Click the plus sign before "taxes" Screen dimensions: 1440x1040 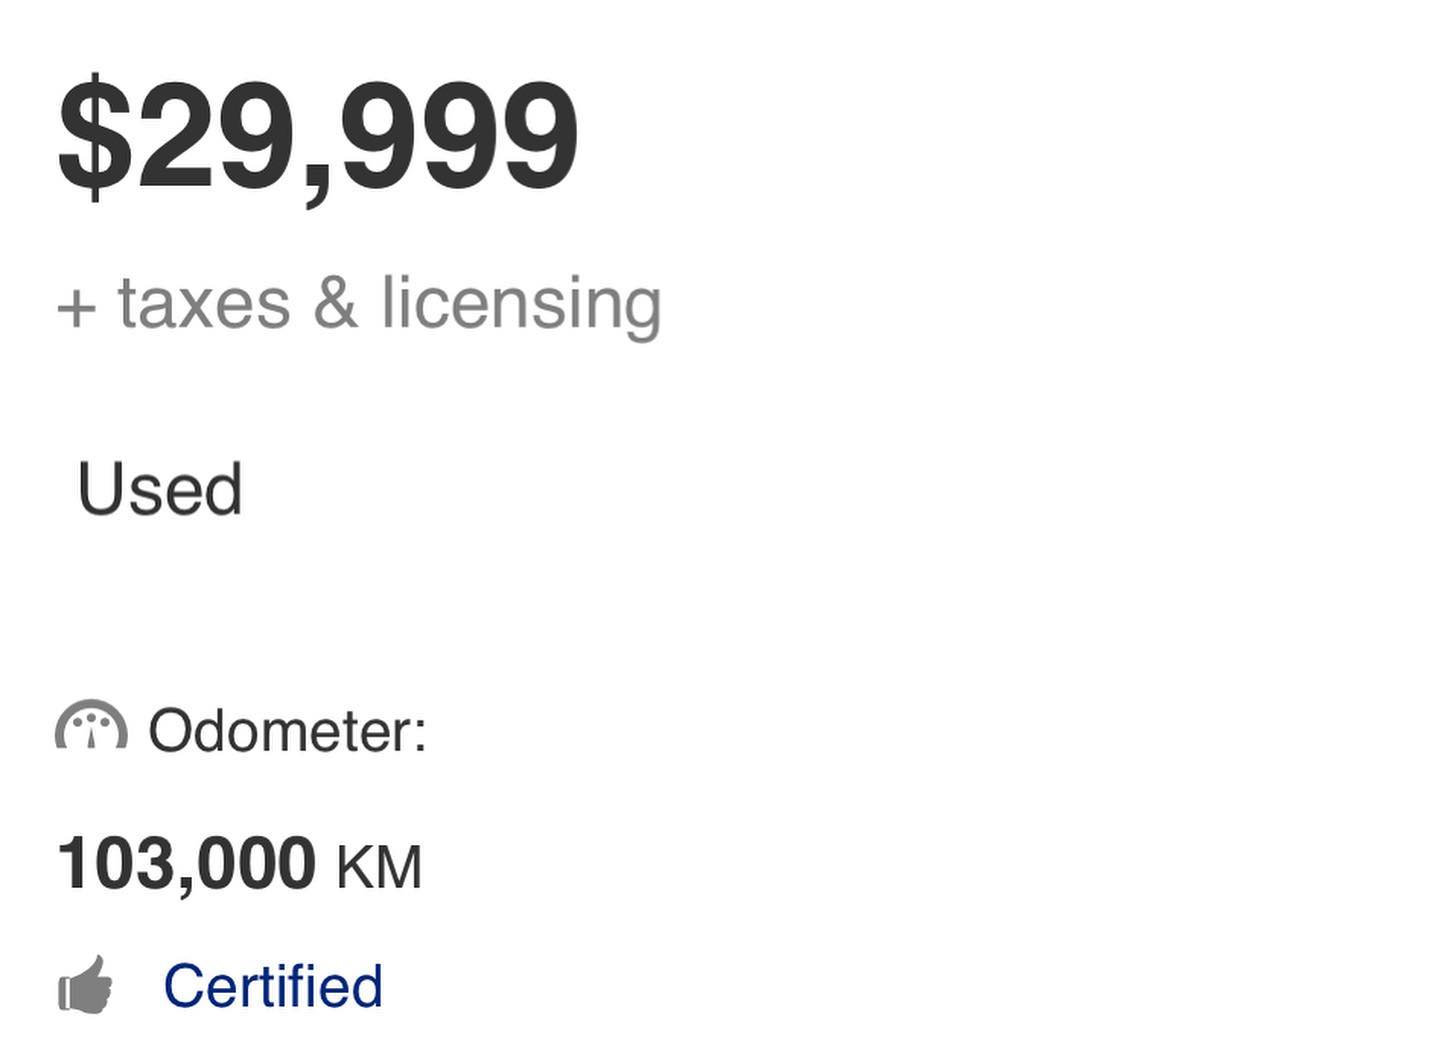tap(76, 307)
